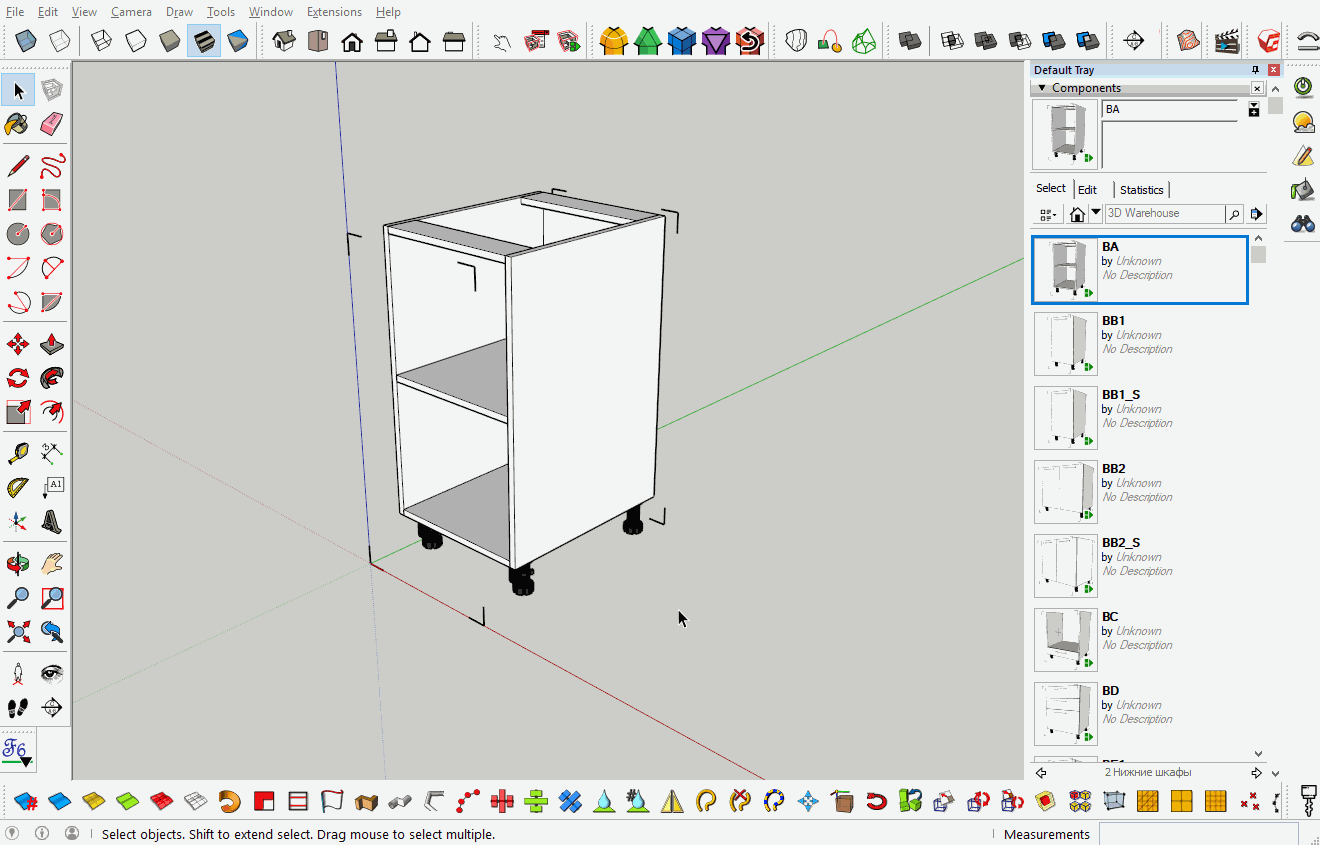Viewport: 1320px width, 845px height.
Task: Toggle auto-hide pin on Default Tray
Action: 1255,69
